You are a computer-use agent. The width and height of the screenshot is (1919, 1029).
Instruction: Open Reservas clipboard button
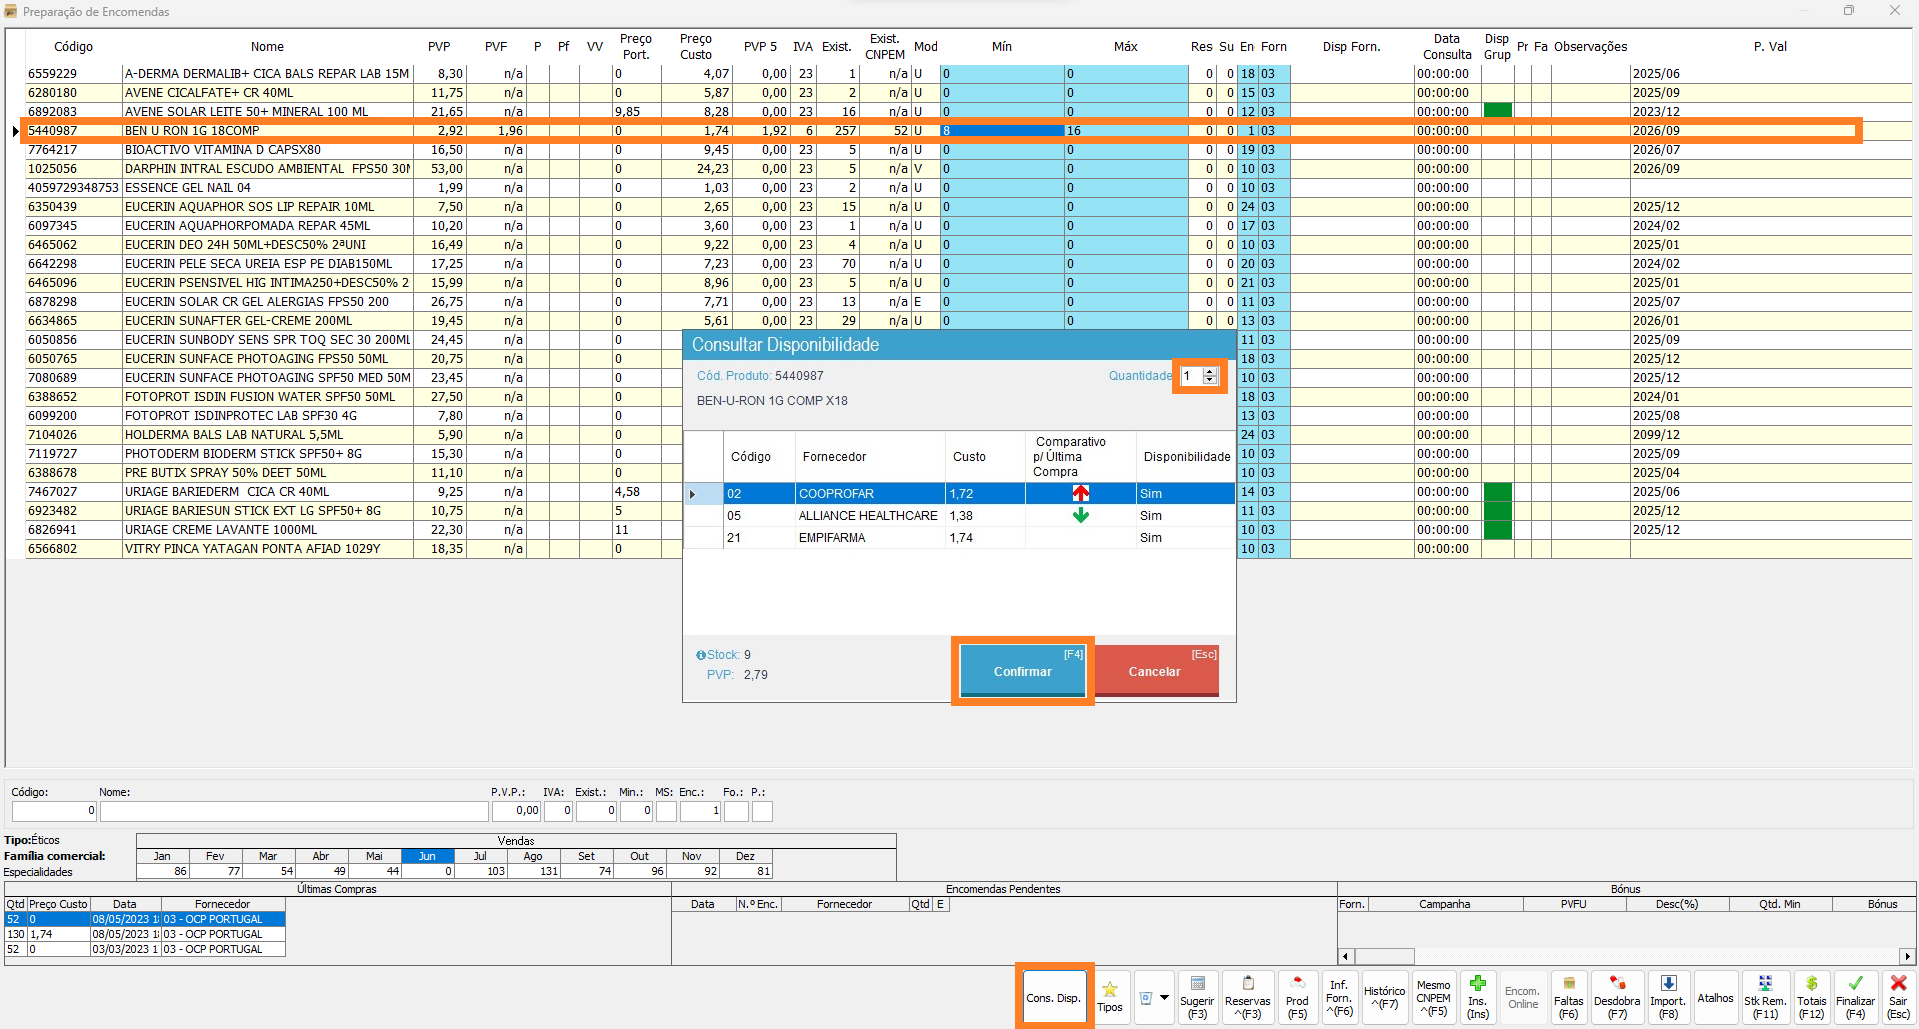point(1248,997)
